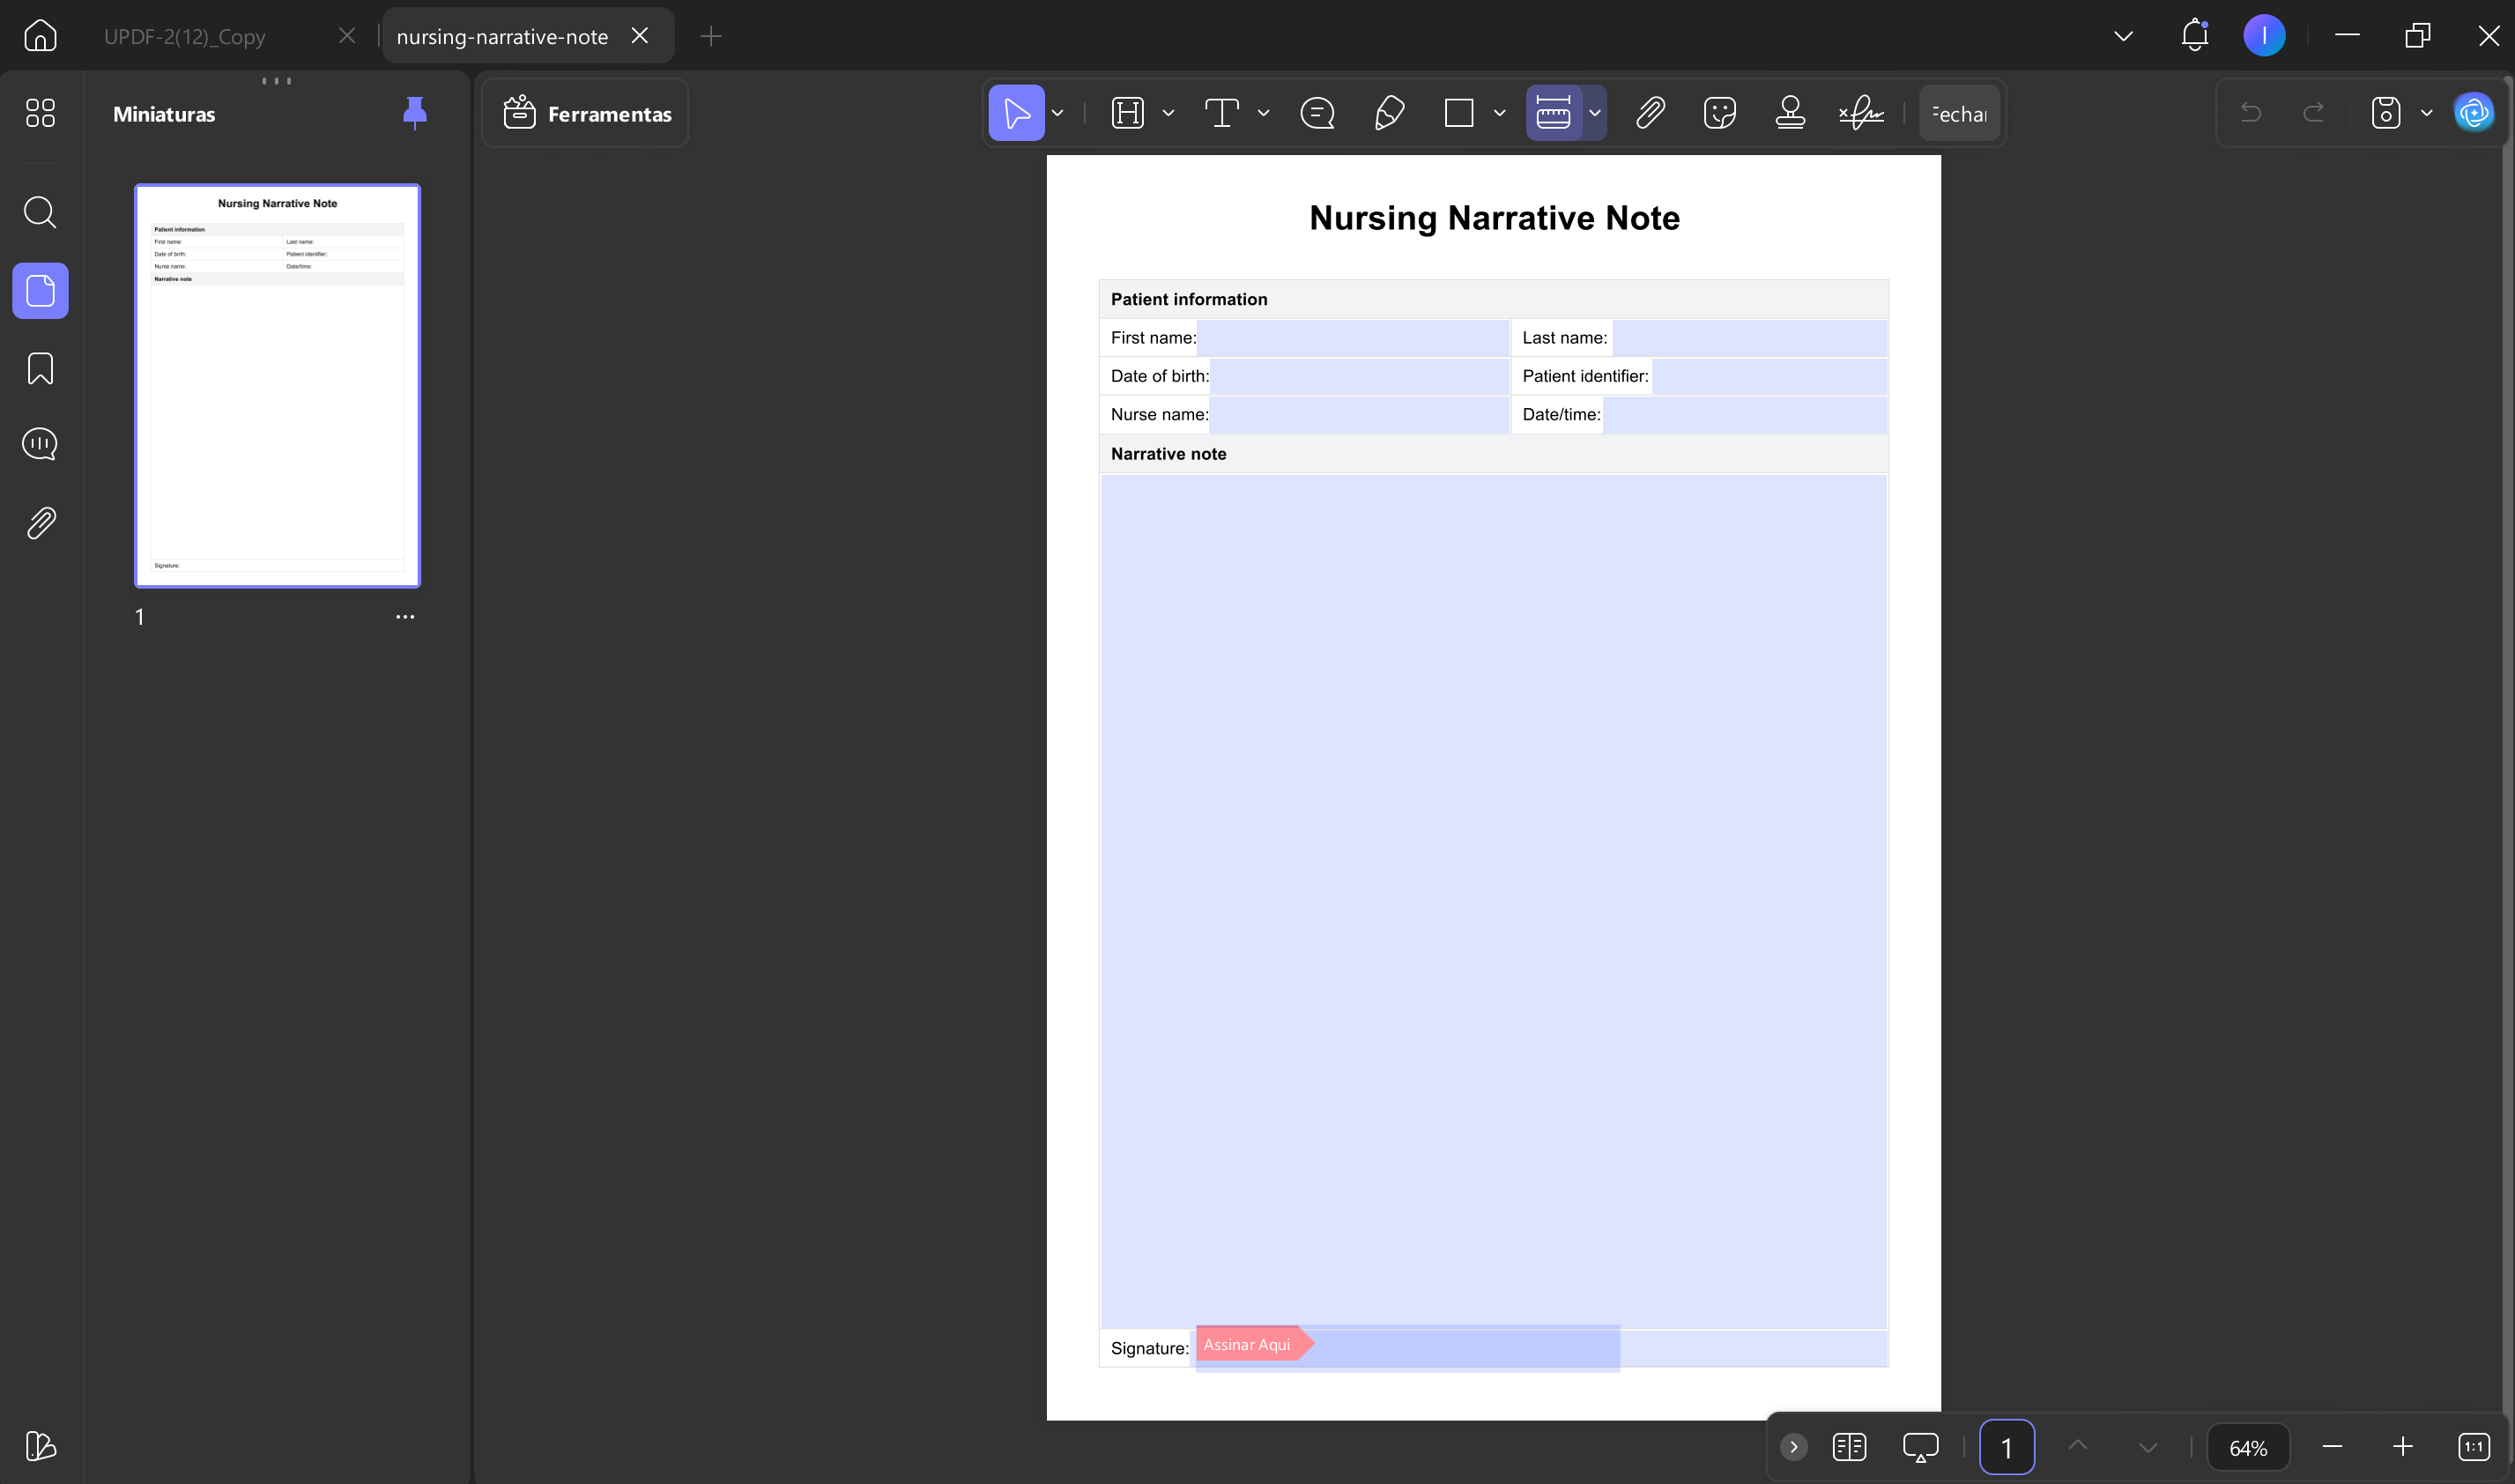Toggle the thumbnails panel in sidebar
Screen dimensions: 2515x1484
[x=40, y=291]
